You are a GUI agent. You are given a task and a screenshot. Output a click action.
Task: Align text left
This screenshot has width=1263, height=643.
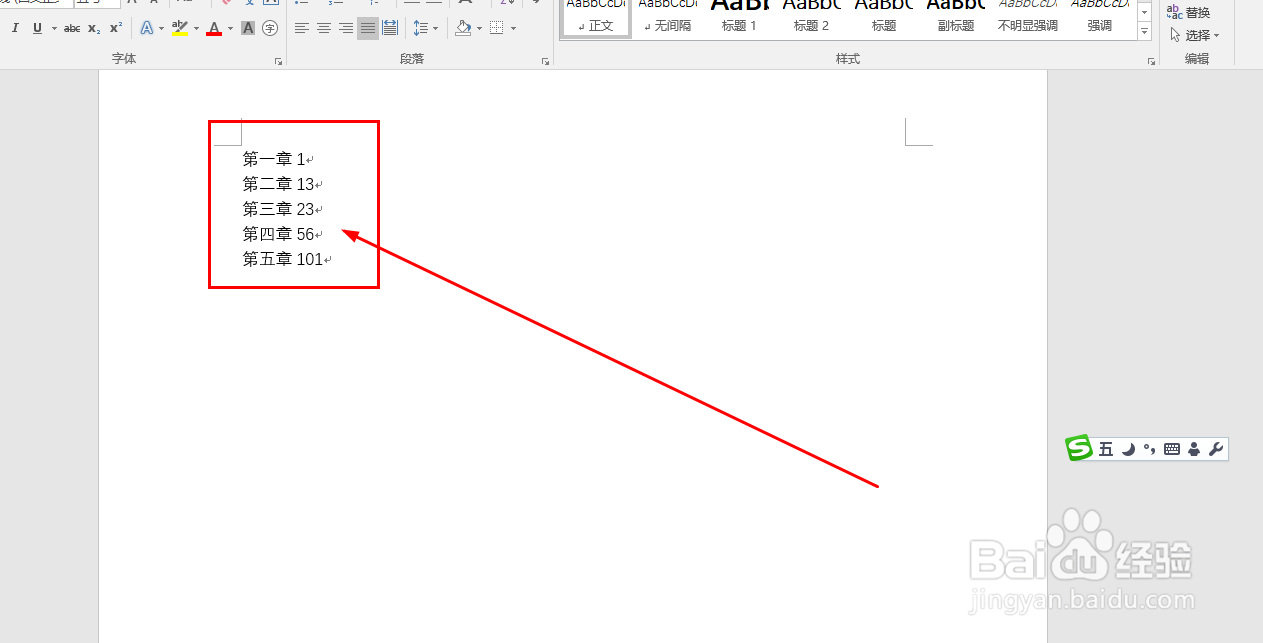point(302,28)
